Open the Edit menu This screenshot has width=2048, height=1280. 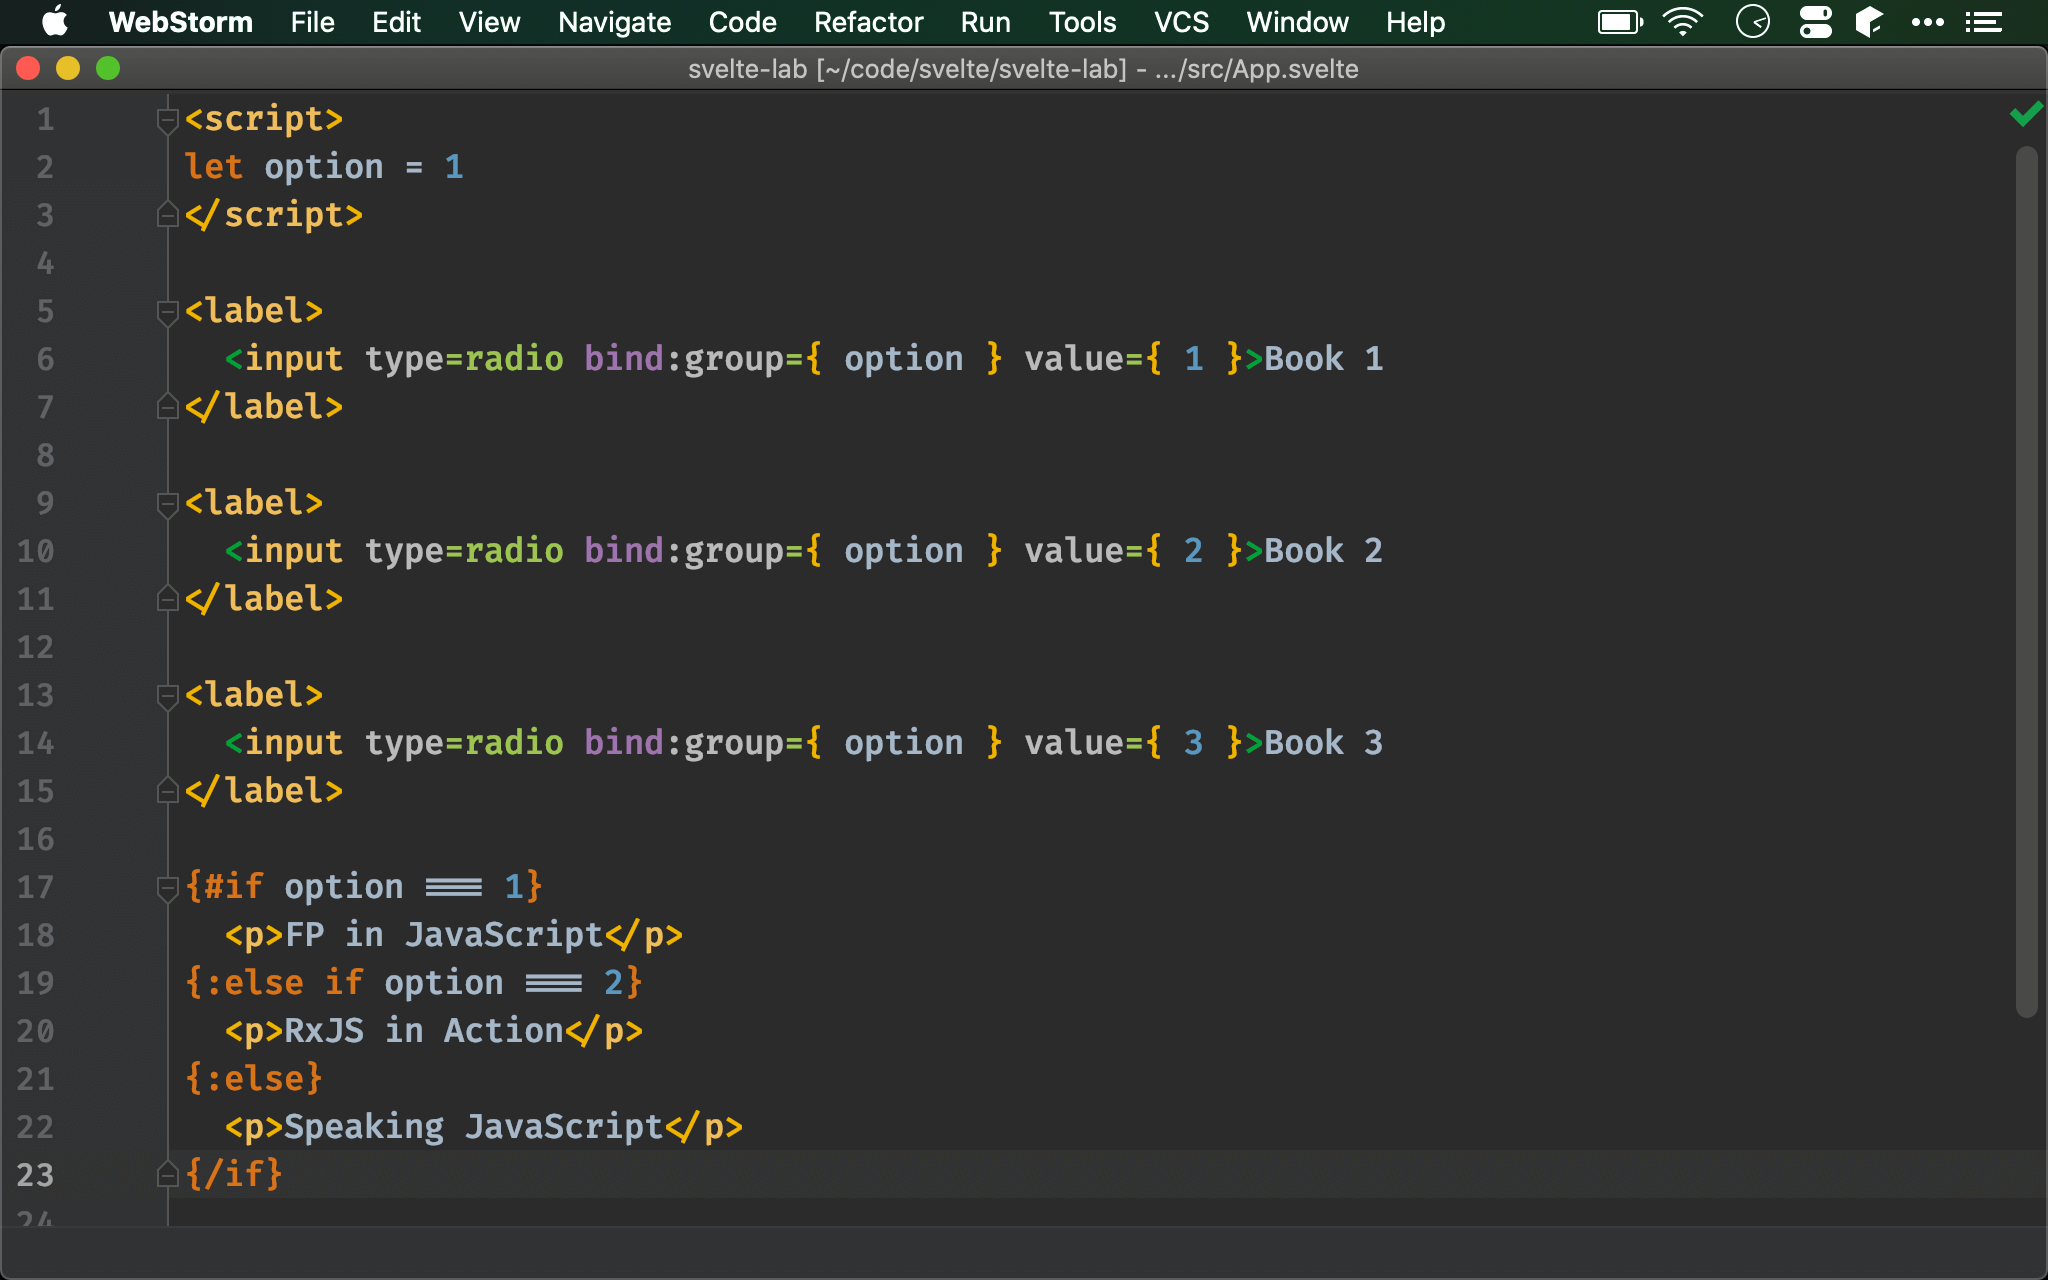pyautogui.click(x=396, y=22)
